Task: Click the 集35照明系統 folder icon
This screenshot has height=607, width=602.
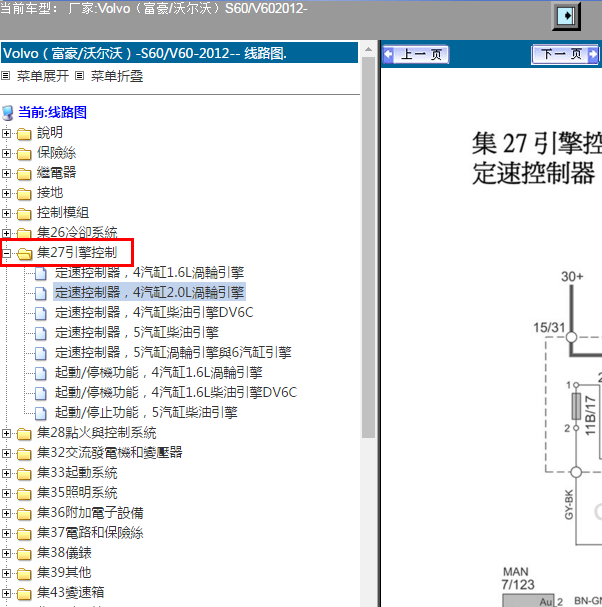Action: click(x=24, y=494)
